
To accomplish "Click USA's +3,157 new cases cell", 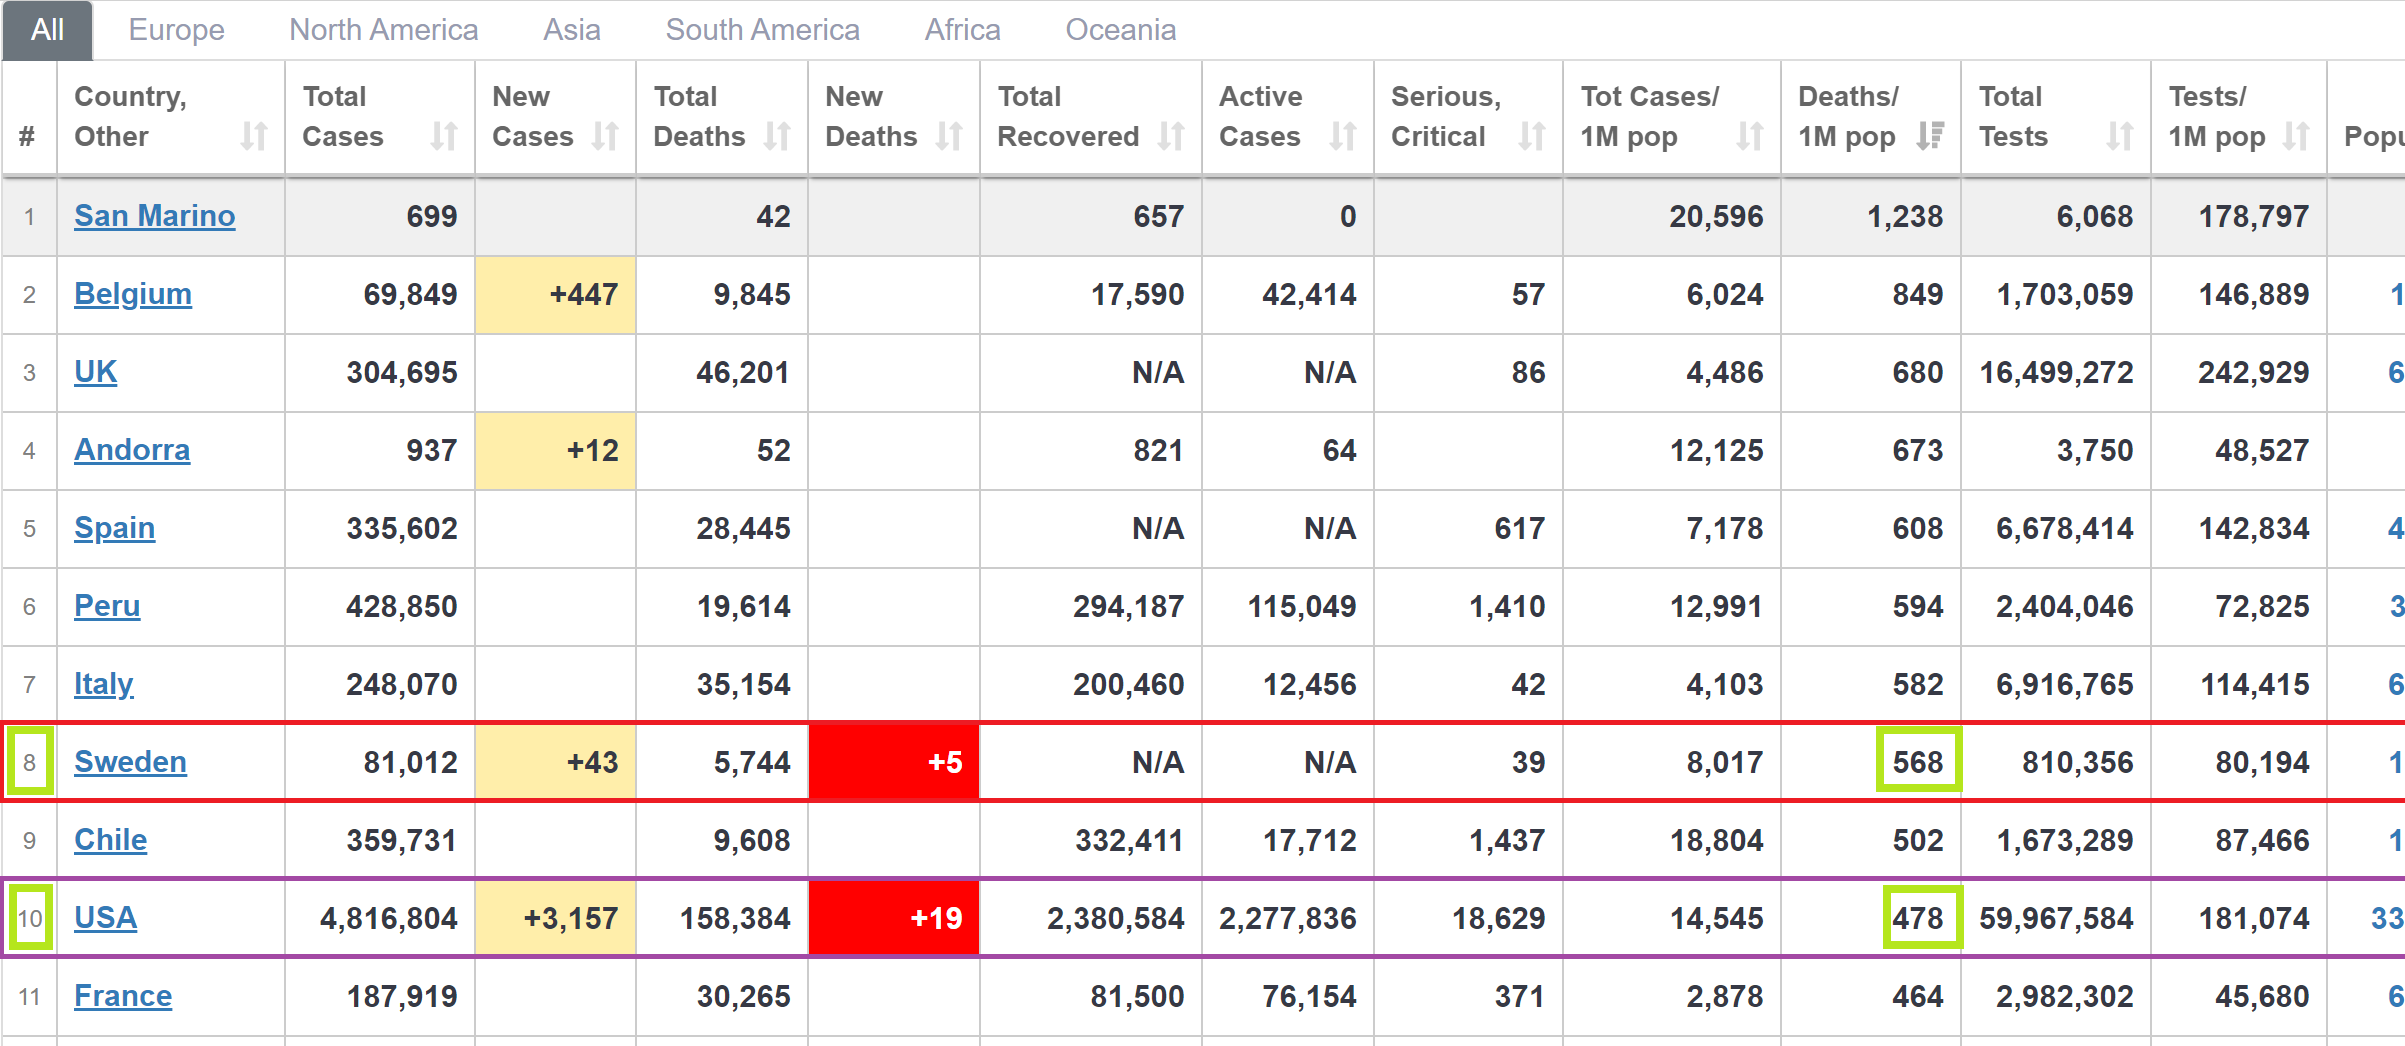I will tap(556, 918).
